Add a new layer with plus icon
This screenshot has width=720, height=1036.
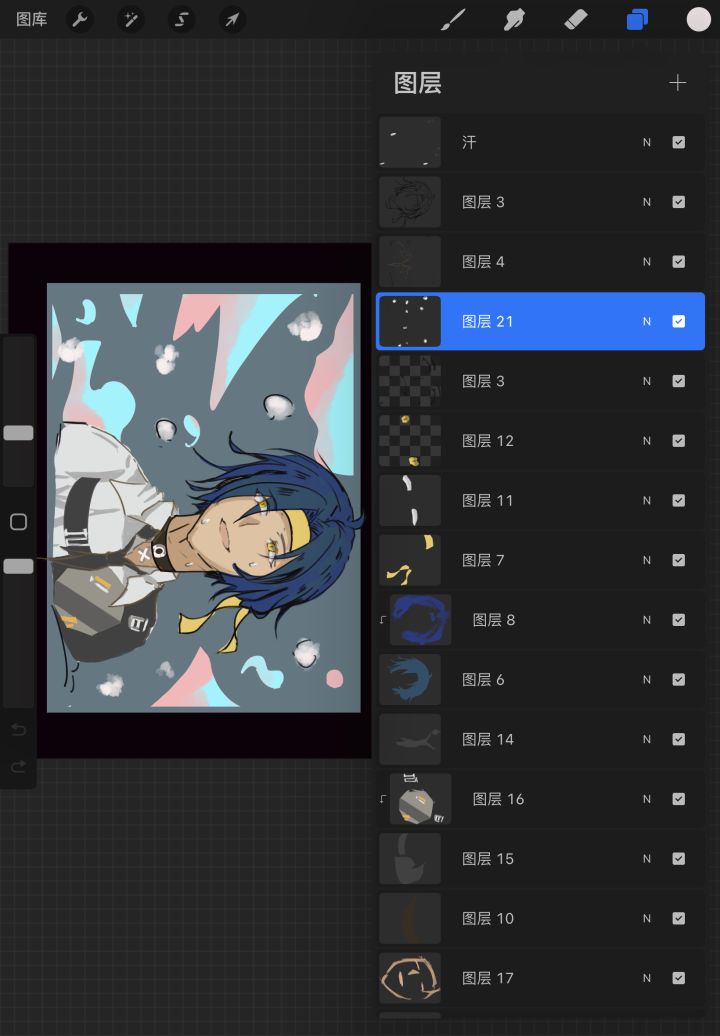click(677, 83)
